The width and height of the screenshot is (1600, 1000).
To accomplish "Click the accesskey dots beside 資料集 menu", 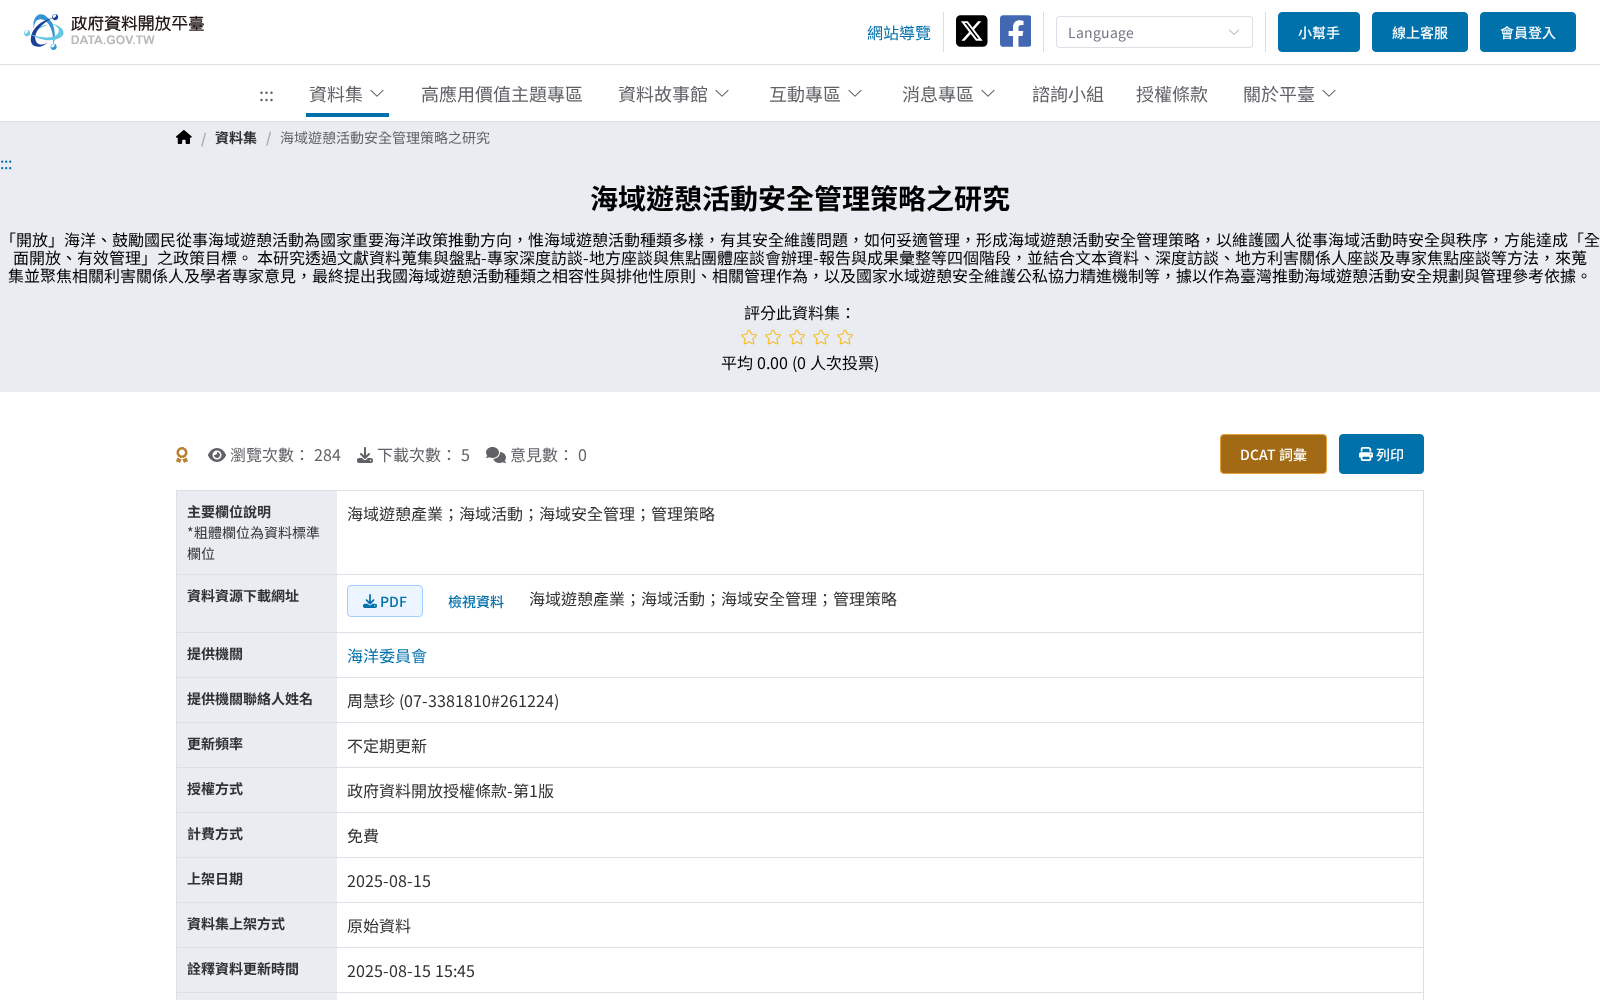I will 266,95.
